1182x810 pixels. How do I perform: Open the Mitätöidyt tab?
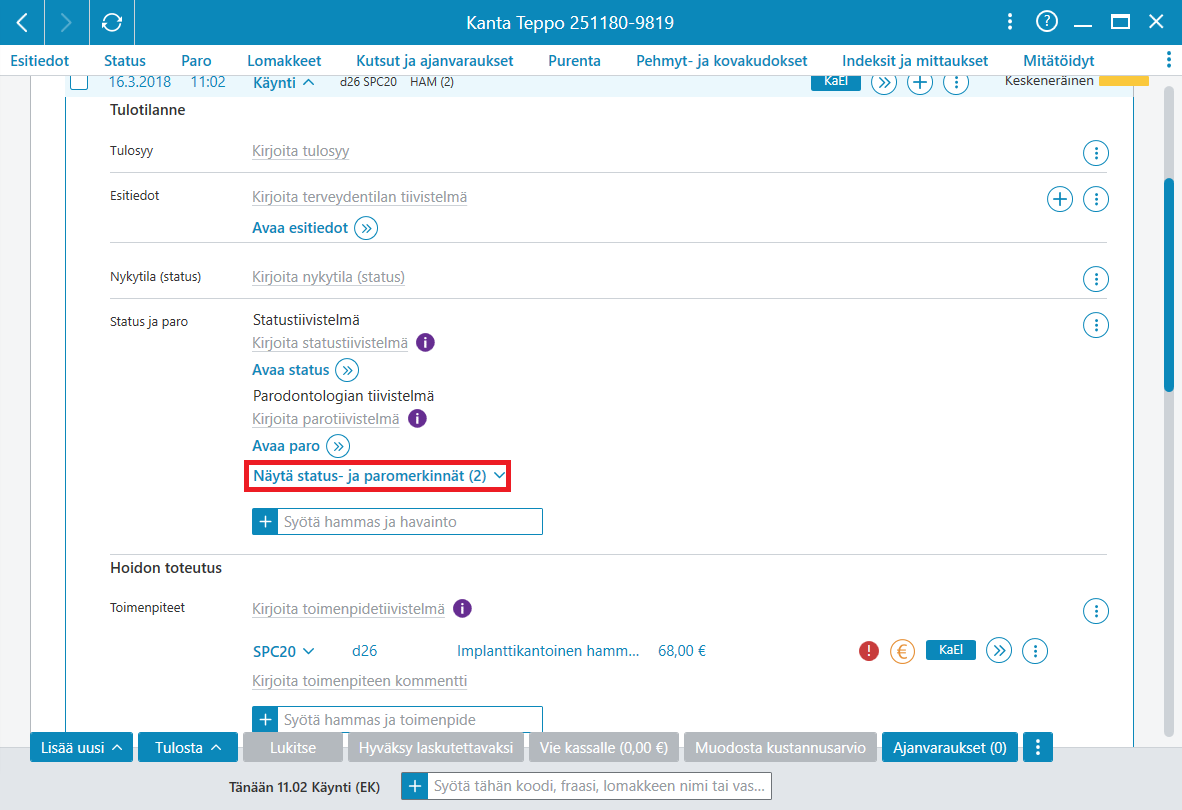pos(1058,60)
